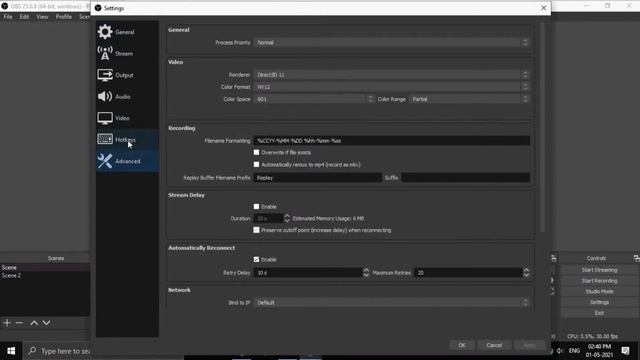Viewport: 640px width, 360px height.
Task: Click the Retry Delay value field
Action: pyautogui.click(x=308, y=273)
